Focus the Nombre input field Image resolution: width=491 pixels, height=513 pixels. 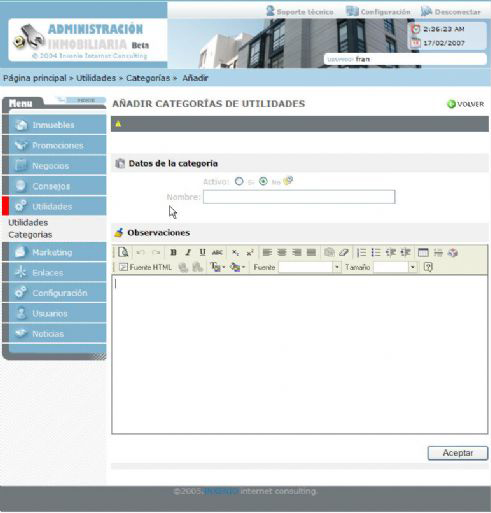tap(299, 197)
